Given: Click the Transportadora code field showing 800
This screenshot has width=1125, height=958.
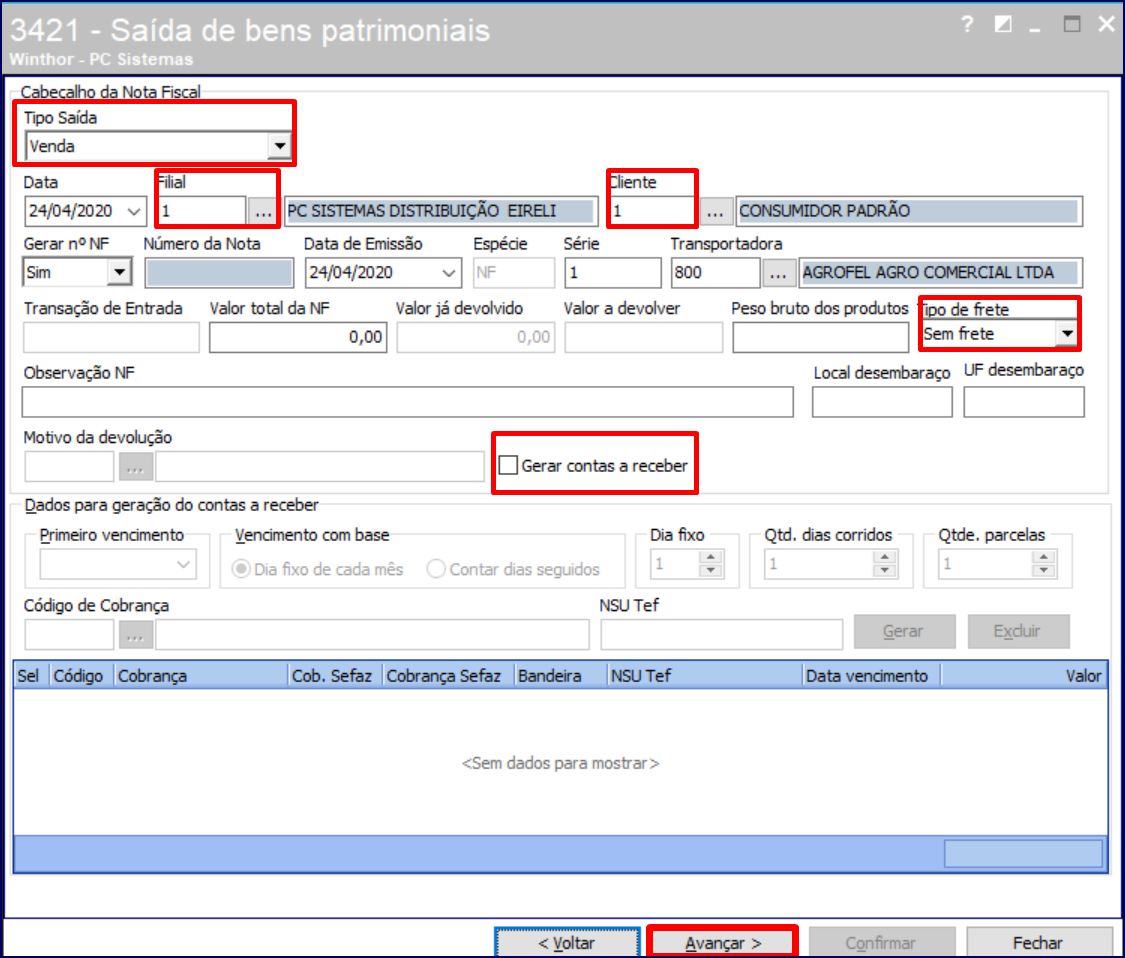Looking at the screenshot, I should (715, 273).
